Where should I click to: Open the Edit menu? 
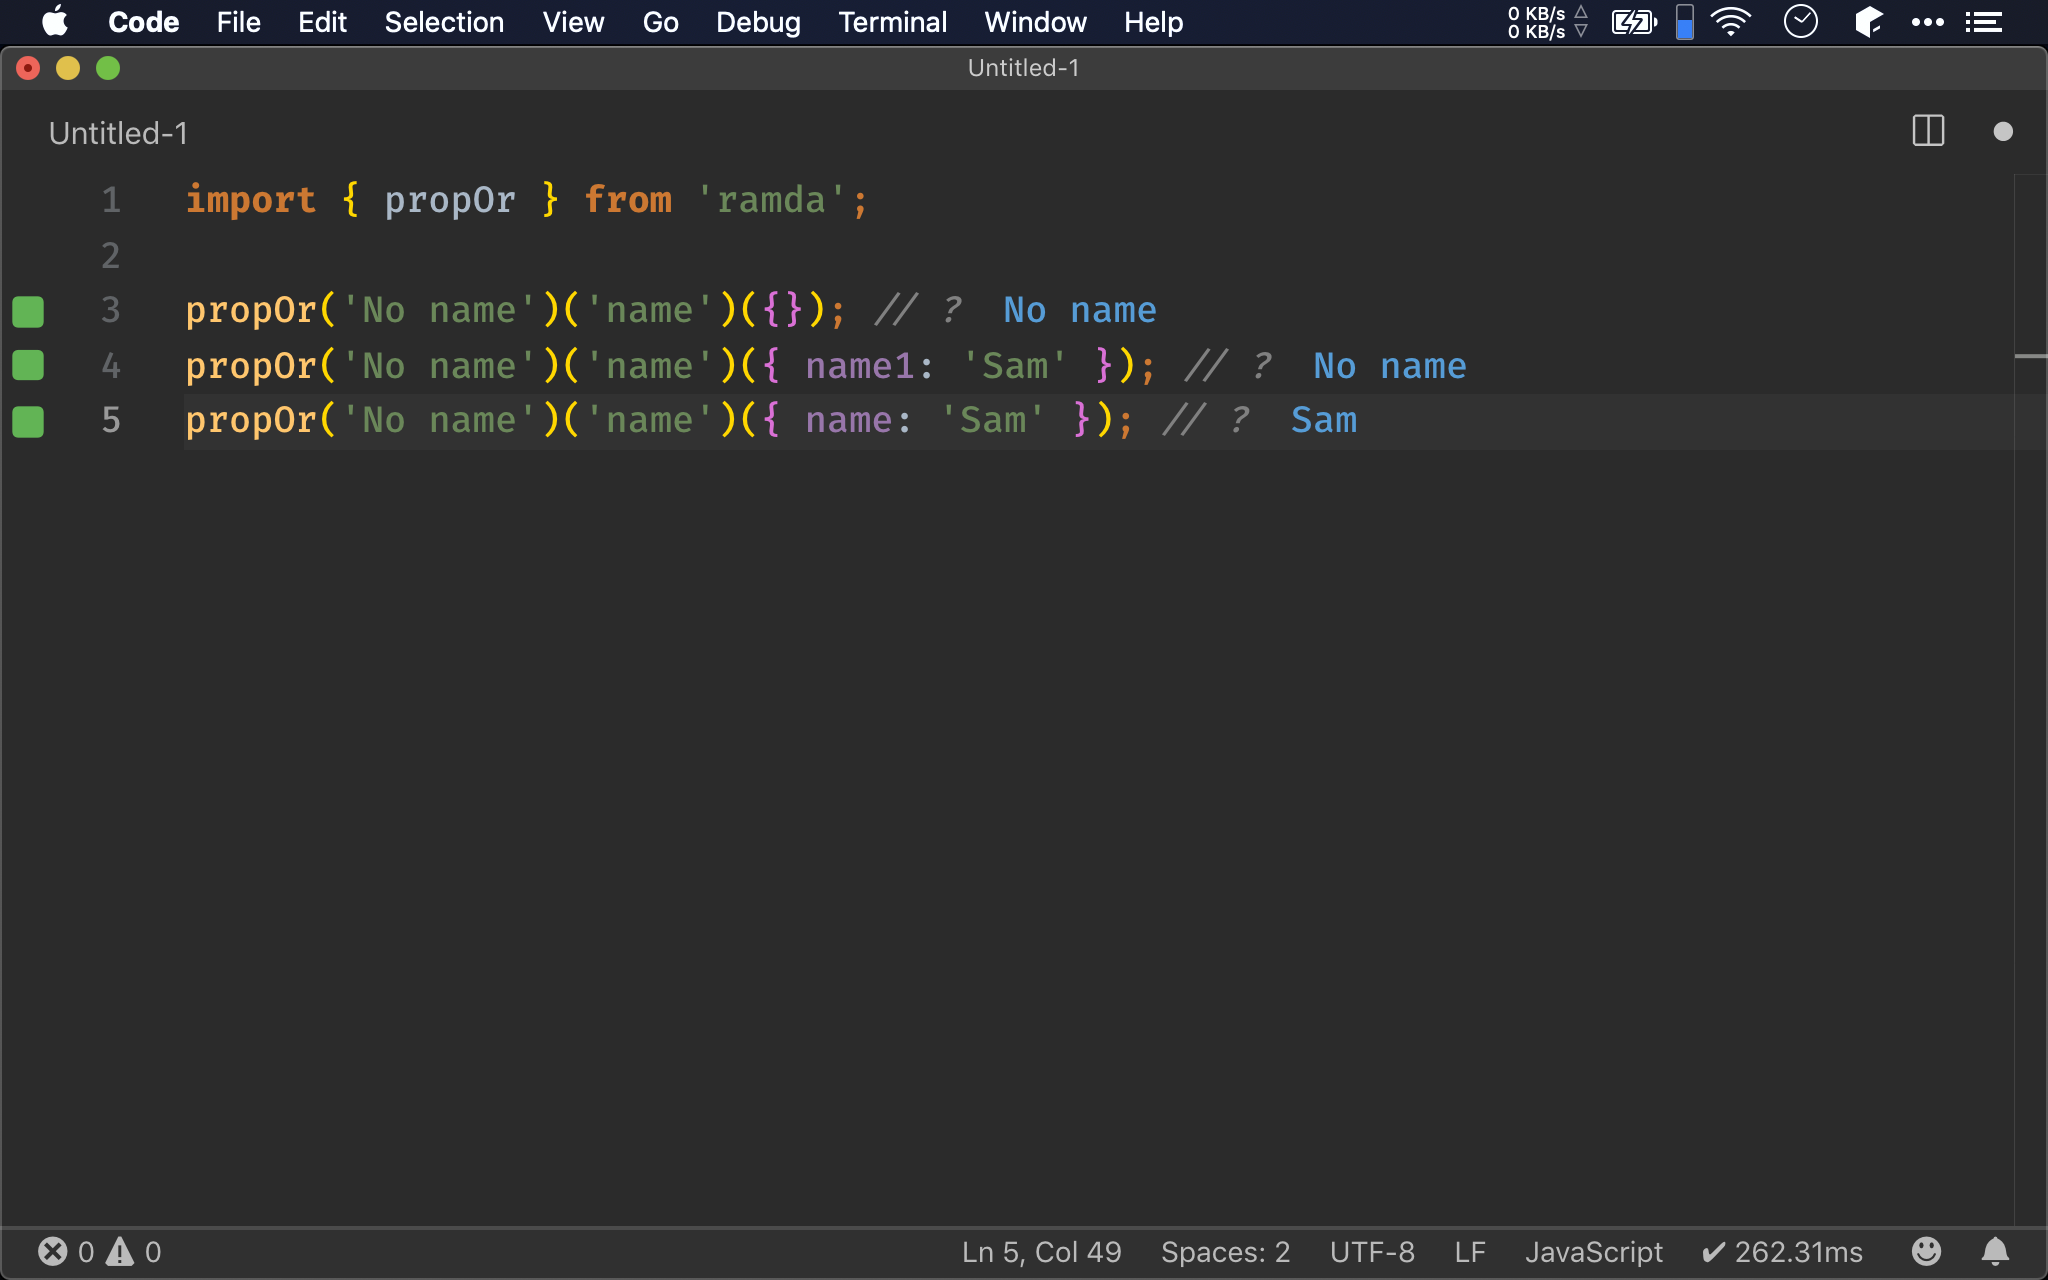322,22
